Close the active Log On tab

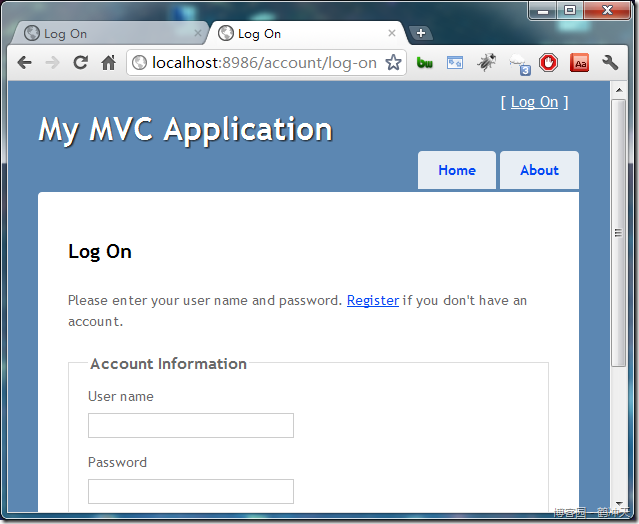click(392, 33)
